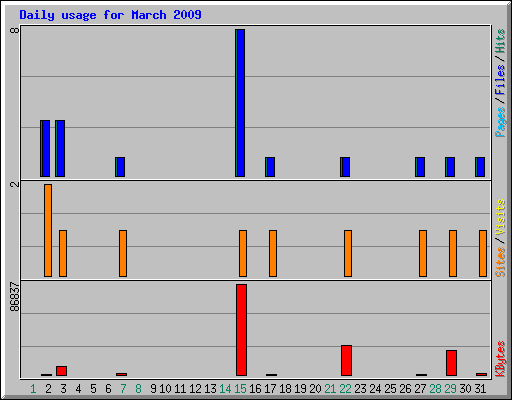Click the orange sites bar for day 7
Viewport: 512px width, 400px height.
click(x=123, y=253)
